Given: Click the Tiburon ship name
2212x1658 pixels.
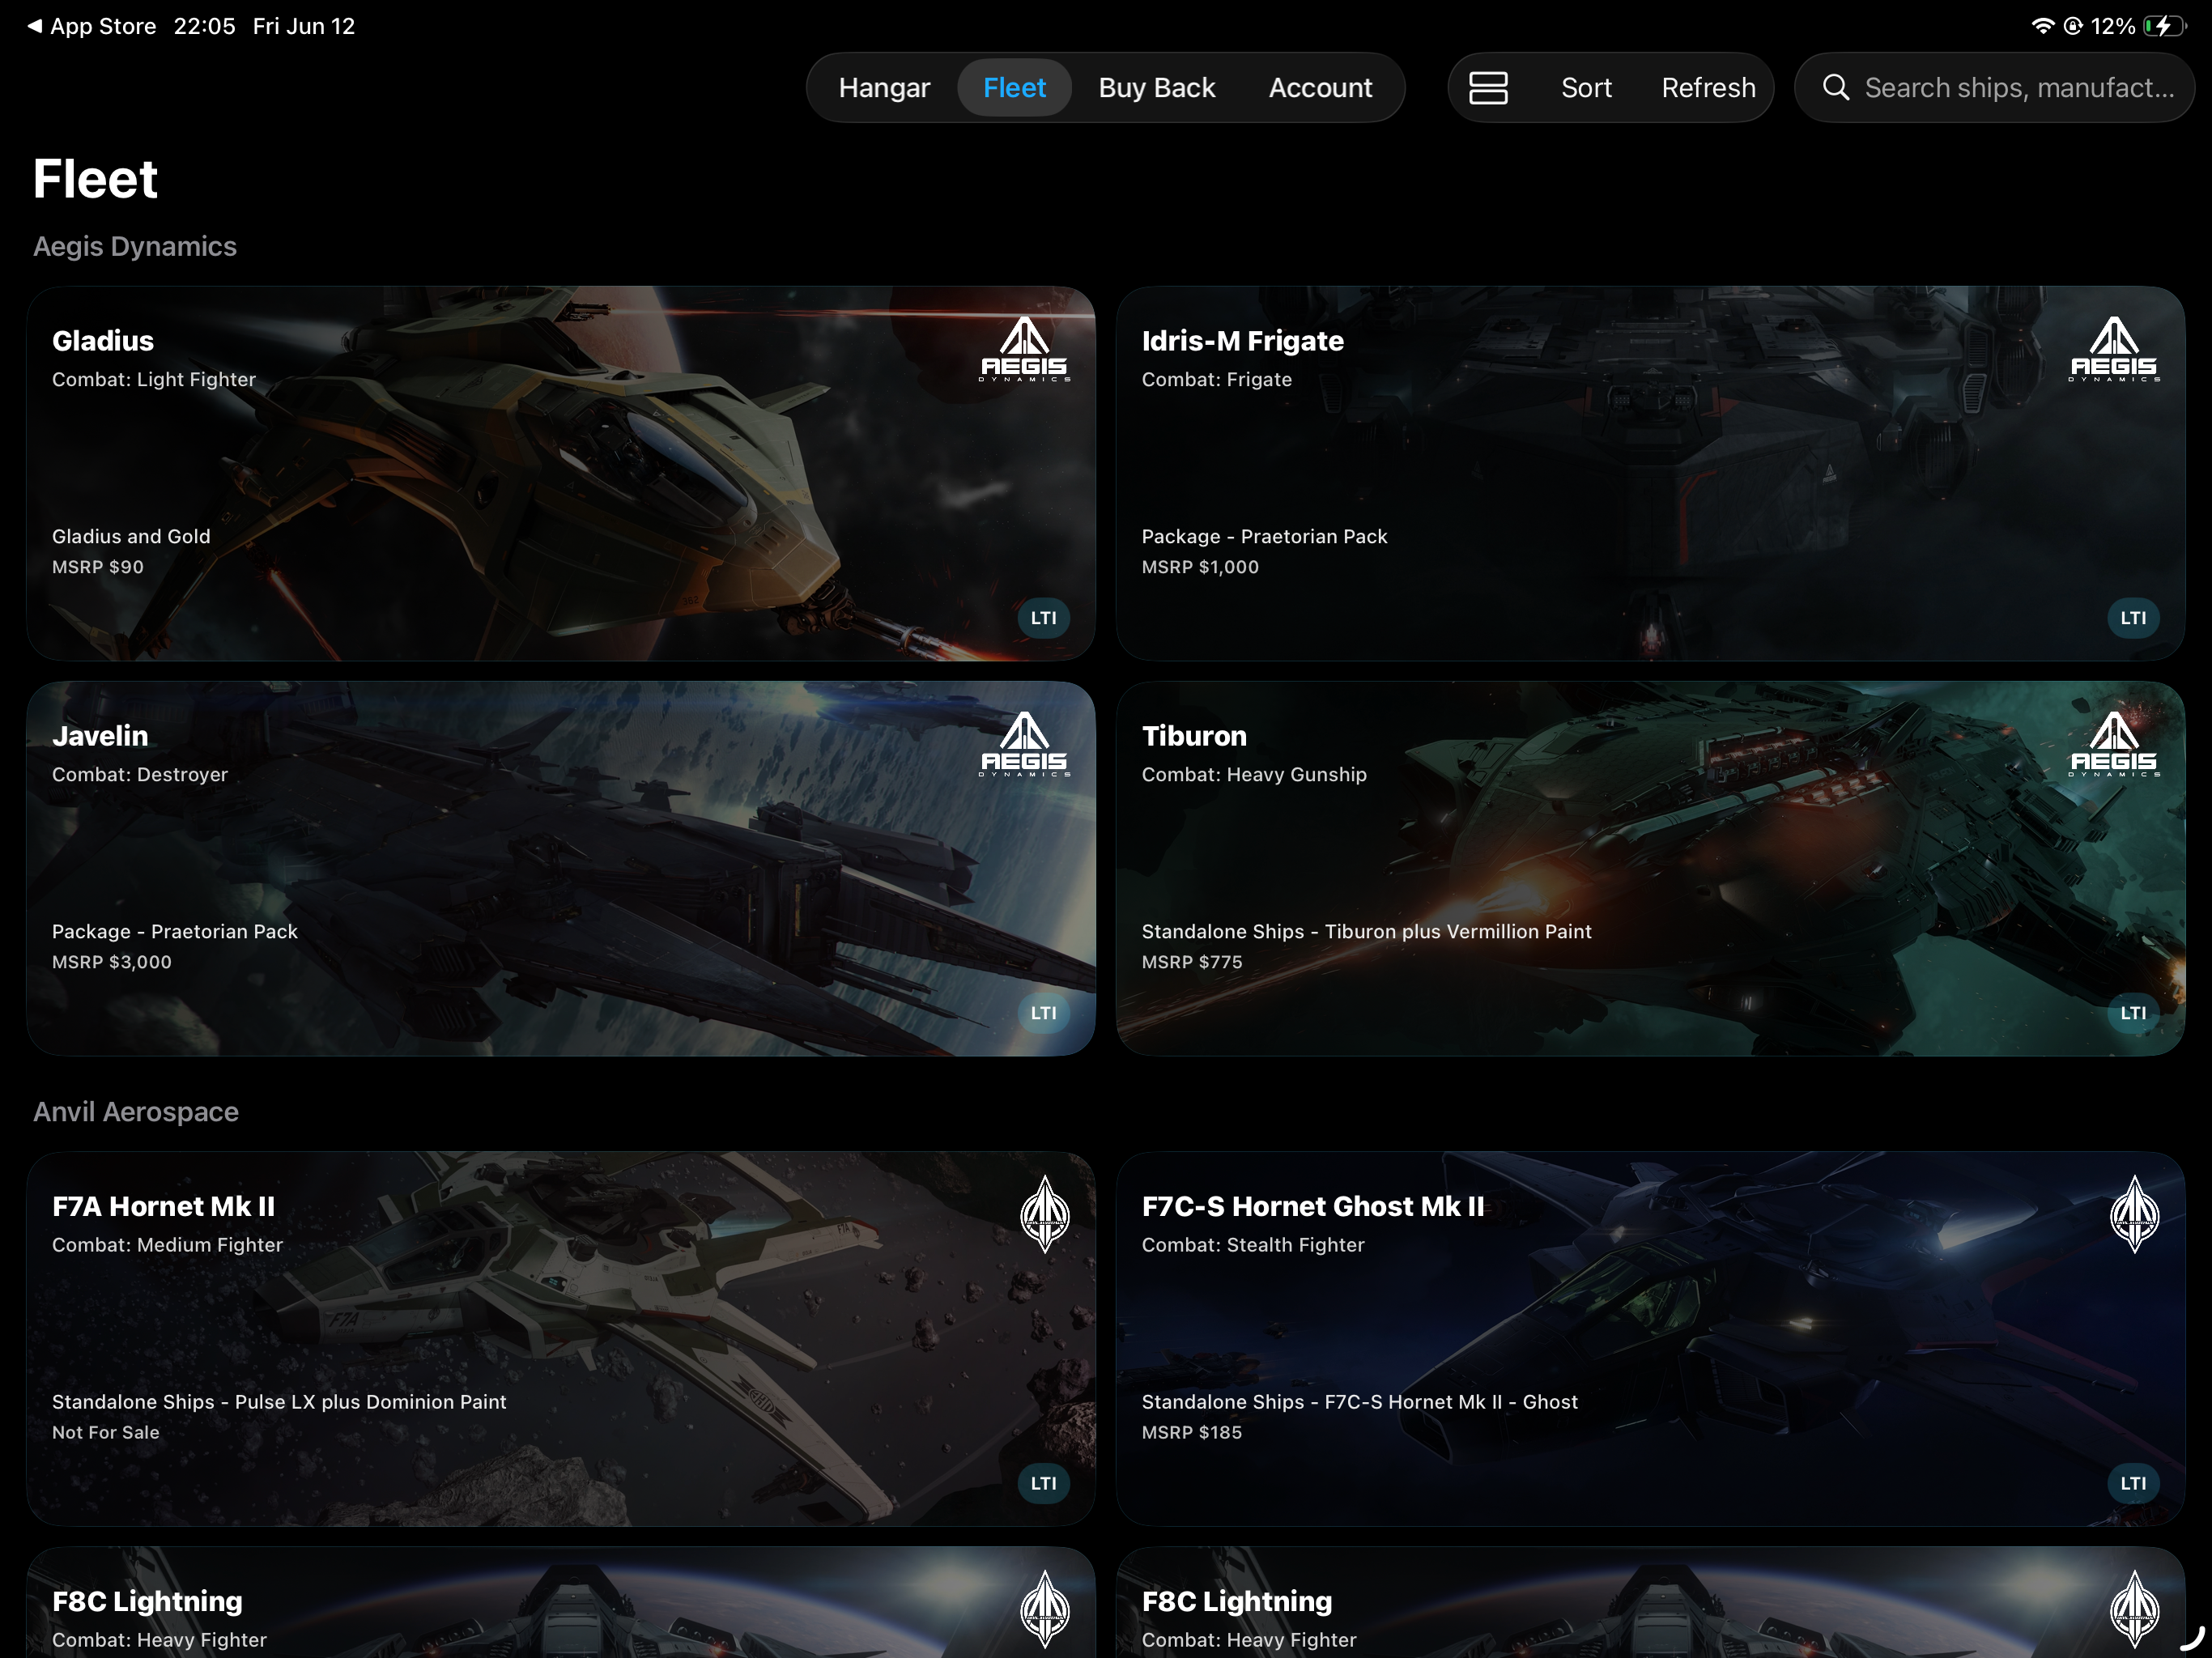Looking at the screenshot, I should 1194,736.
